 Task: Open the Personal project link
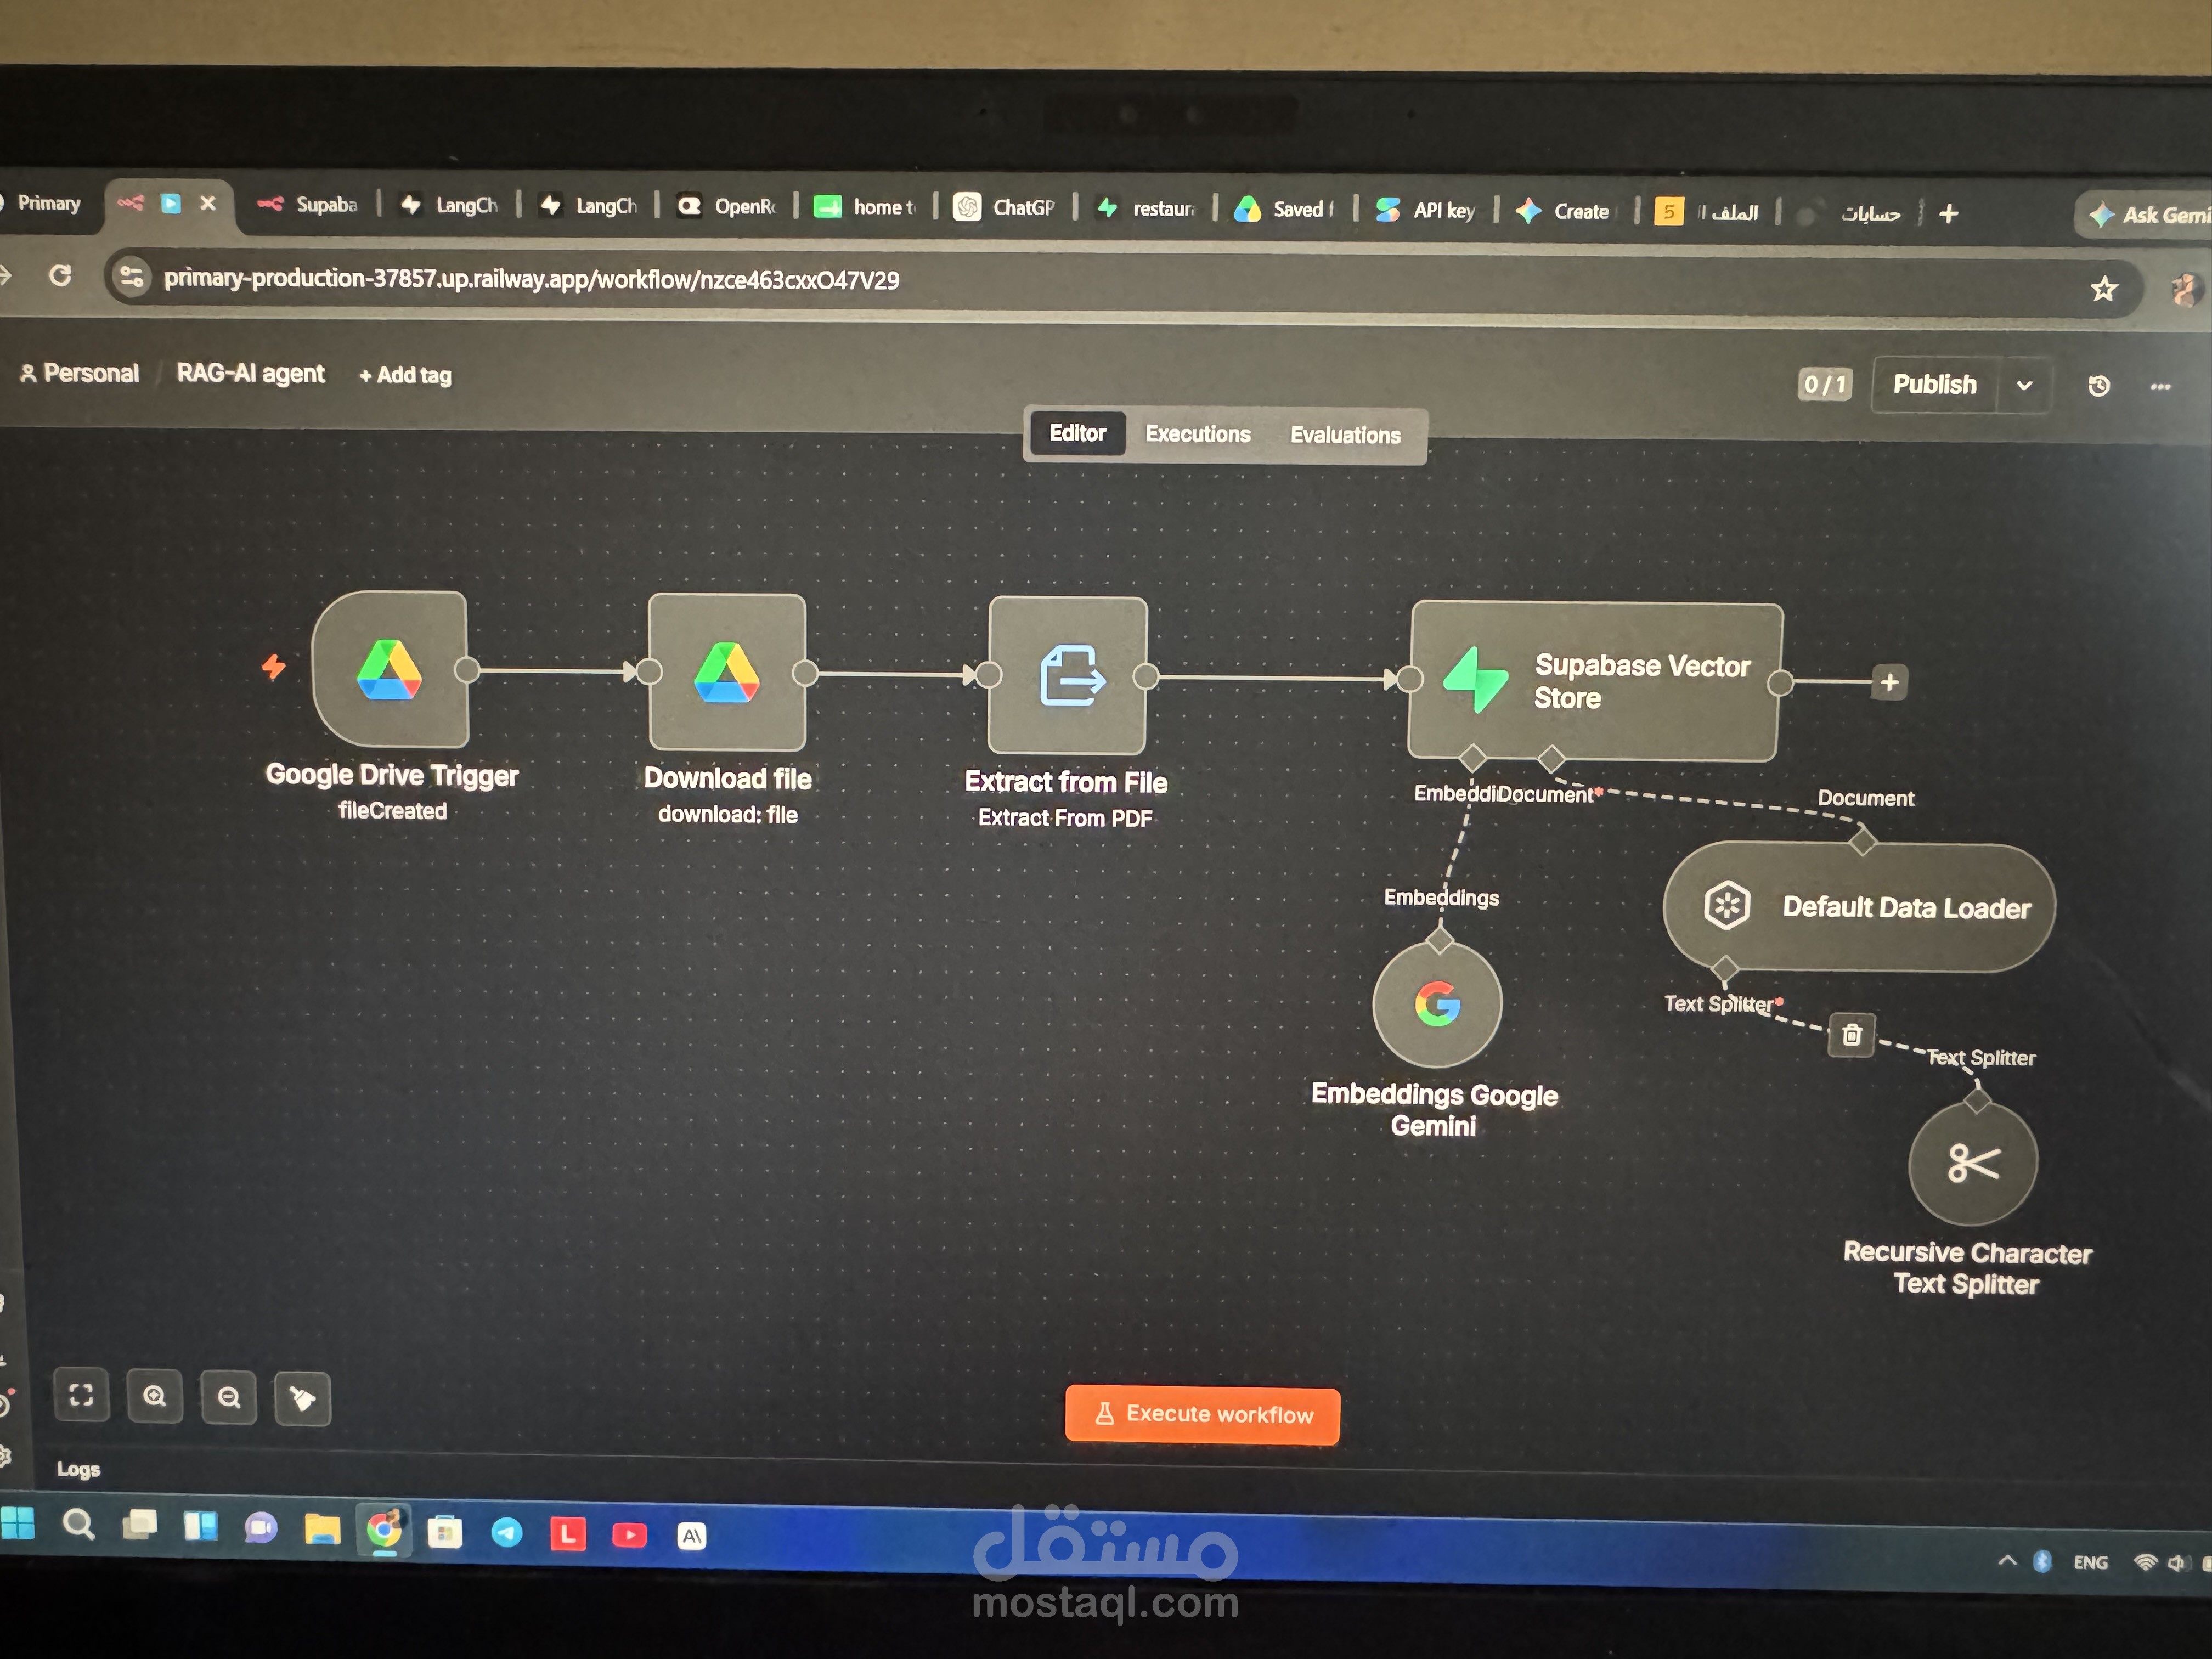(80, 373)
